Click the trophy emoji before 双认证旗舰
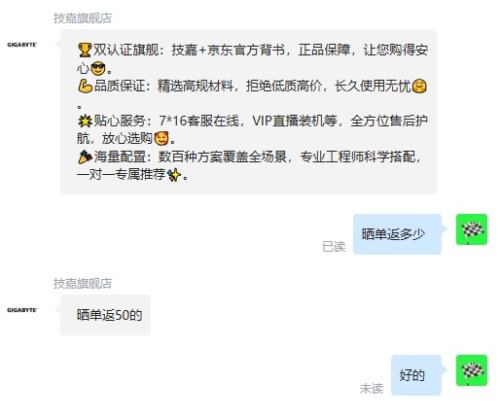The width and height of the screenshot is (500, 418). [85, 50]
